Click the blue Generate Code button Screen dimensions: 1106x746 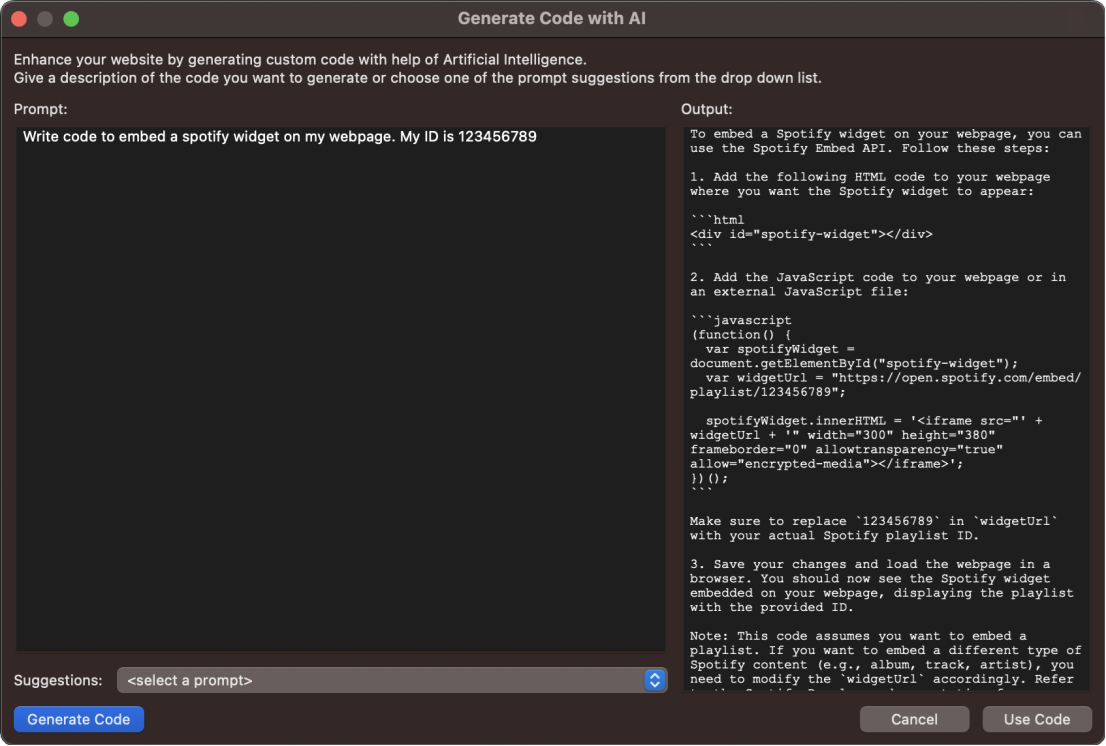tap(79, 719)
